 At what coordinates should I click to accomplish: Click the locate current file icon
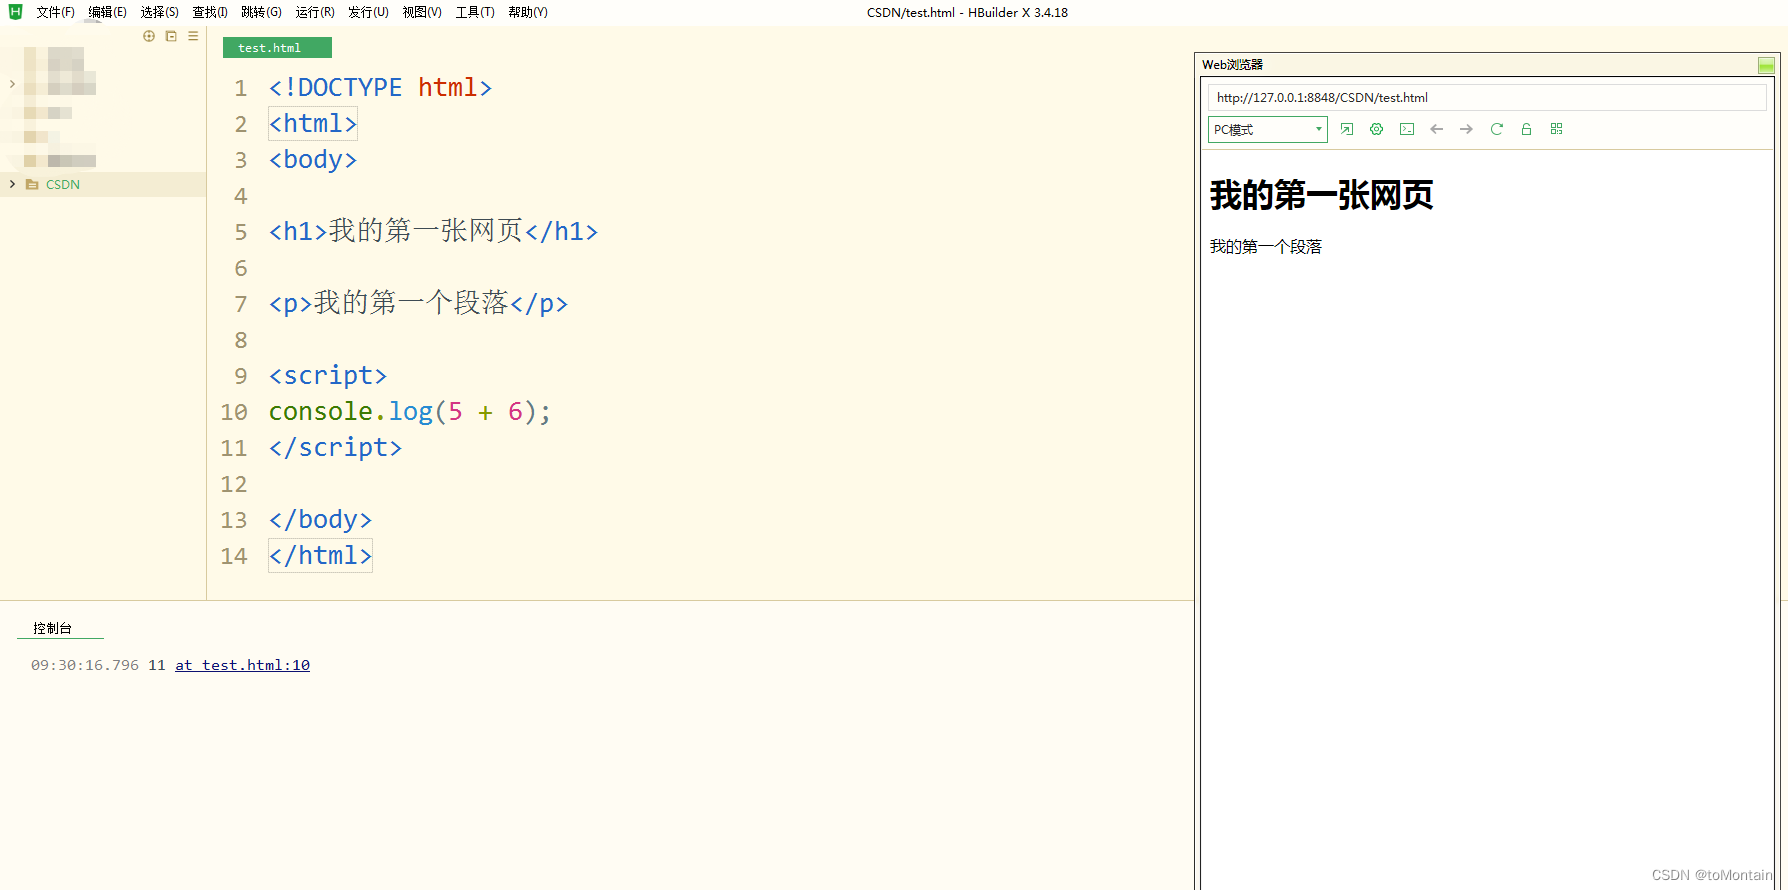149,36
